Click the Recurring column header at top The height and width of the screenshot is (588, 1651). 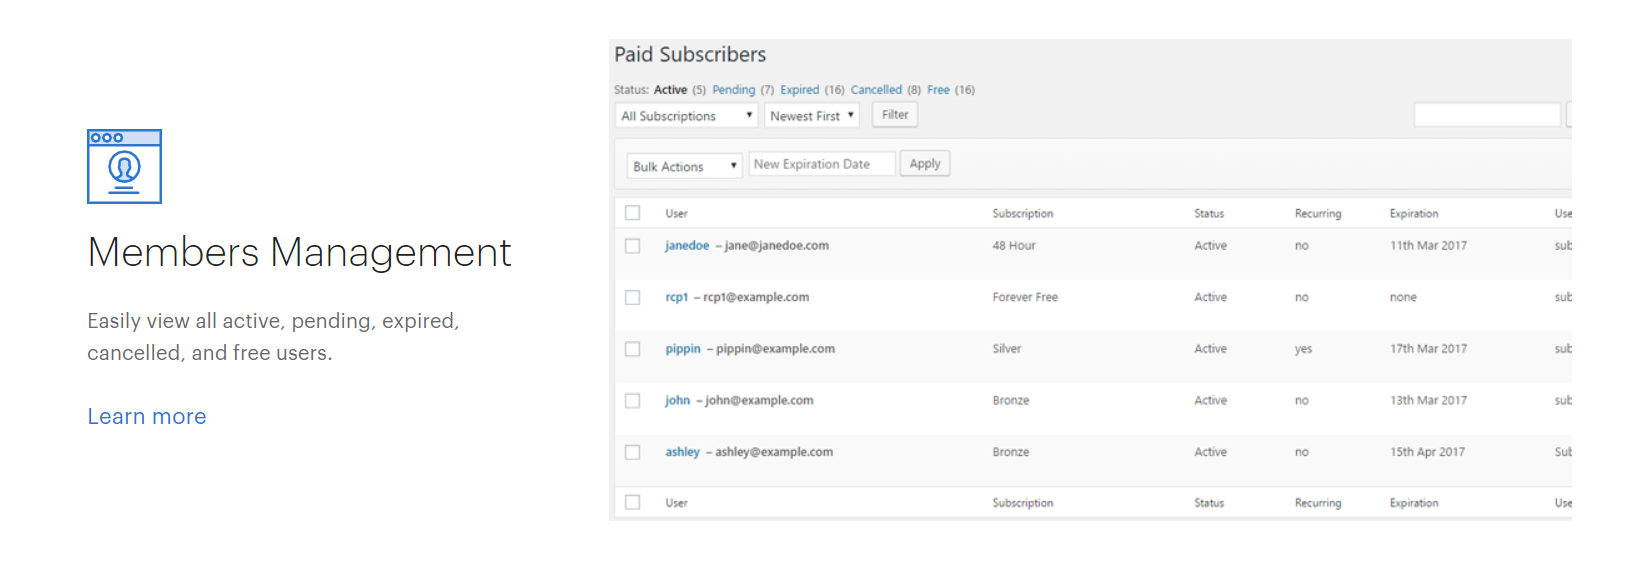pyautogui.click(x=1318, y=214)
